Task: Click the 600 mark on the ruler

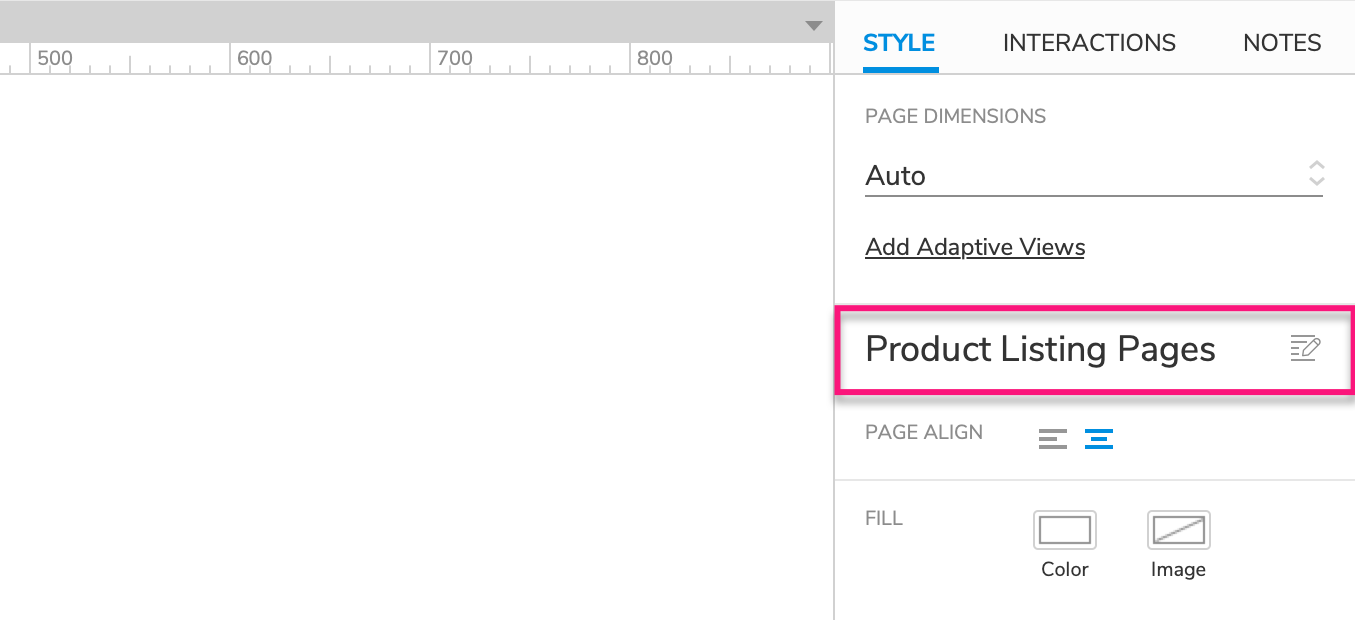Action: [255, 58]
